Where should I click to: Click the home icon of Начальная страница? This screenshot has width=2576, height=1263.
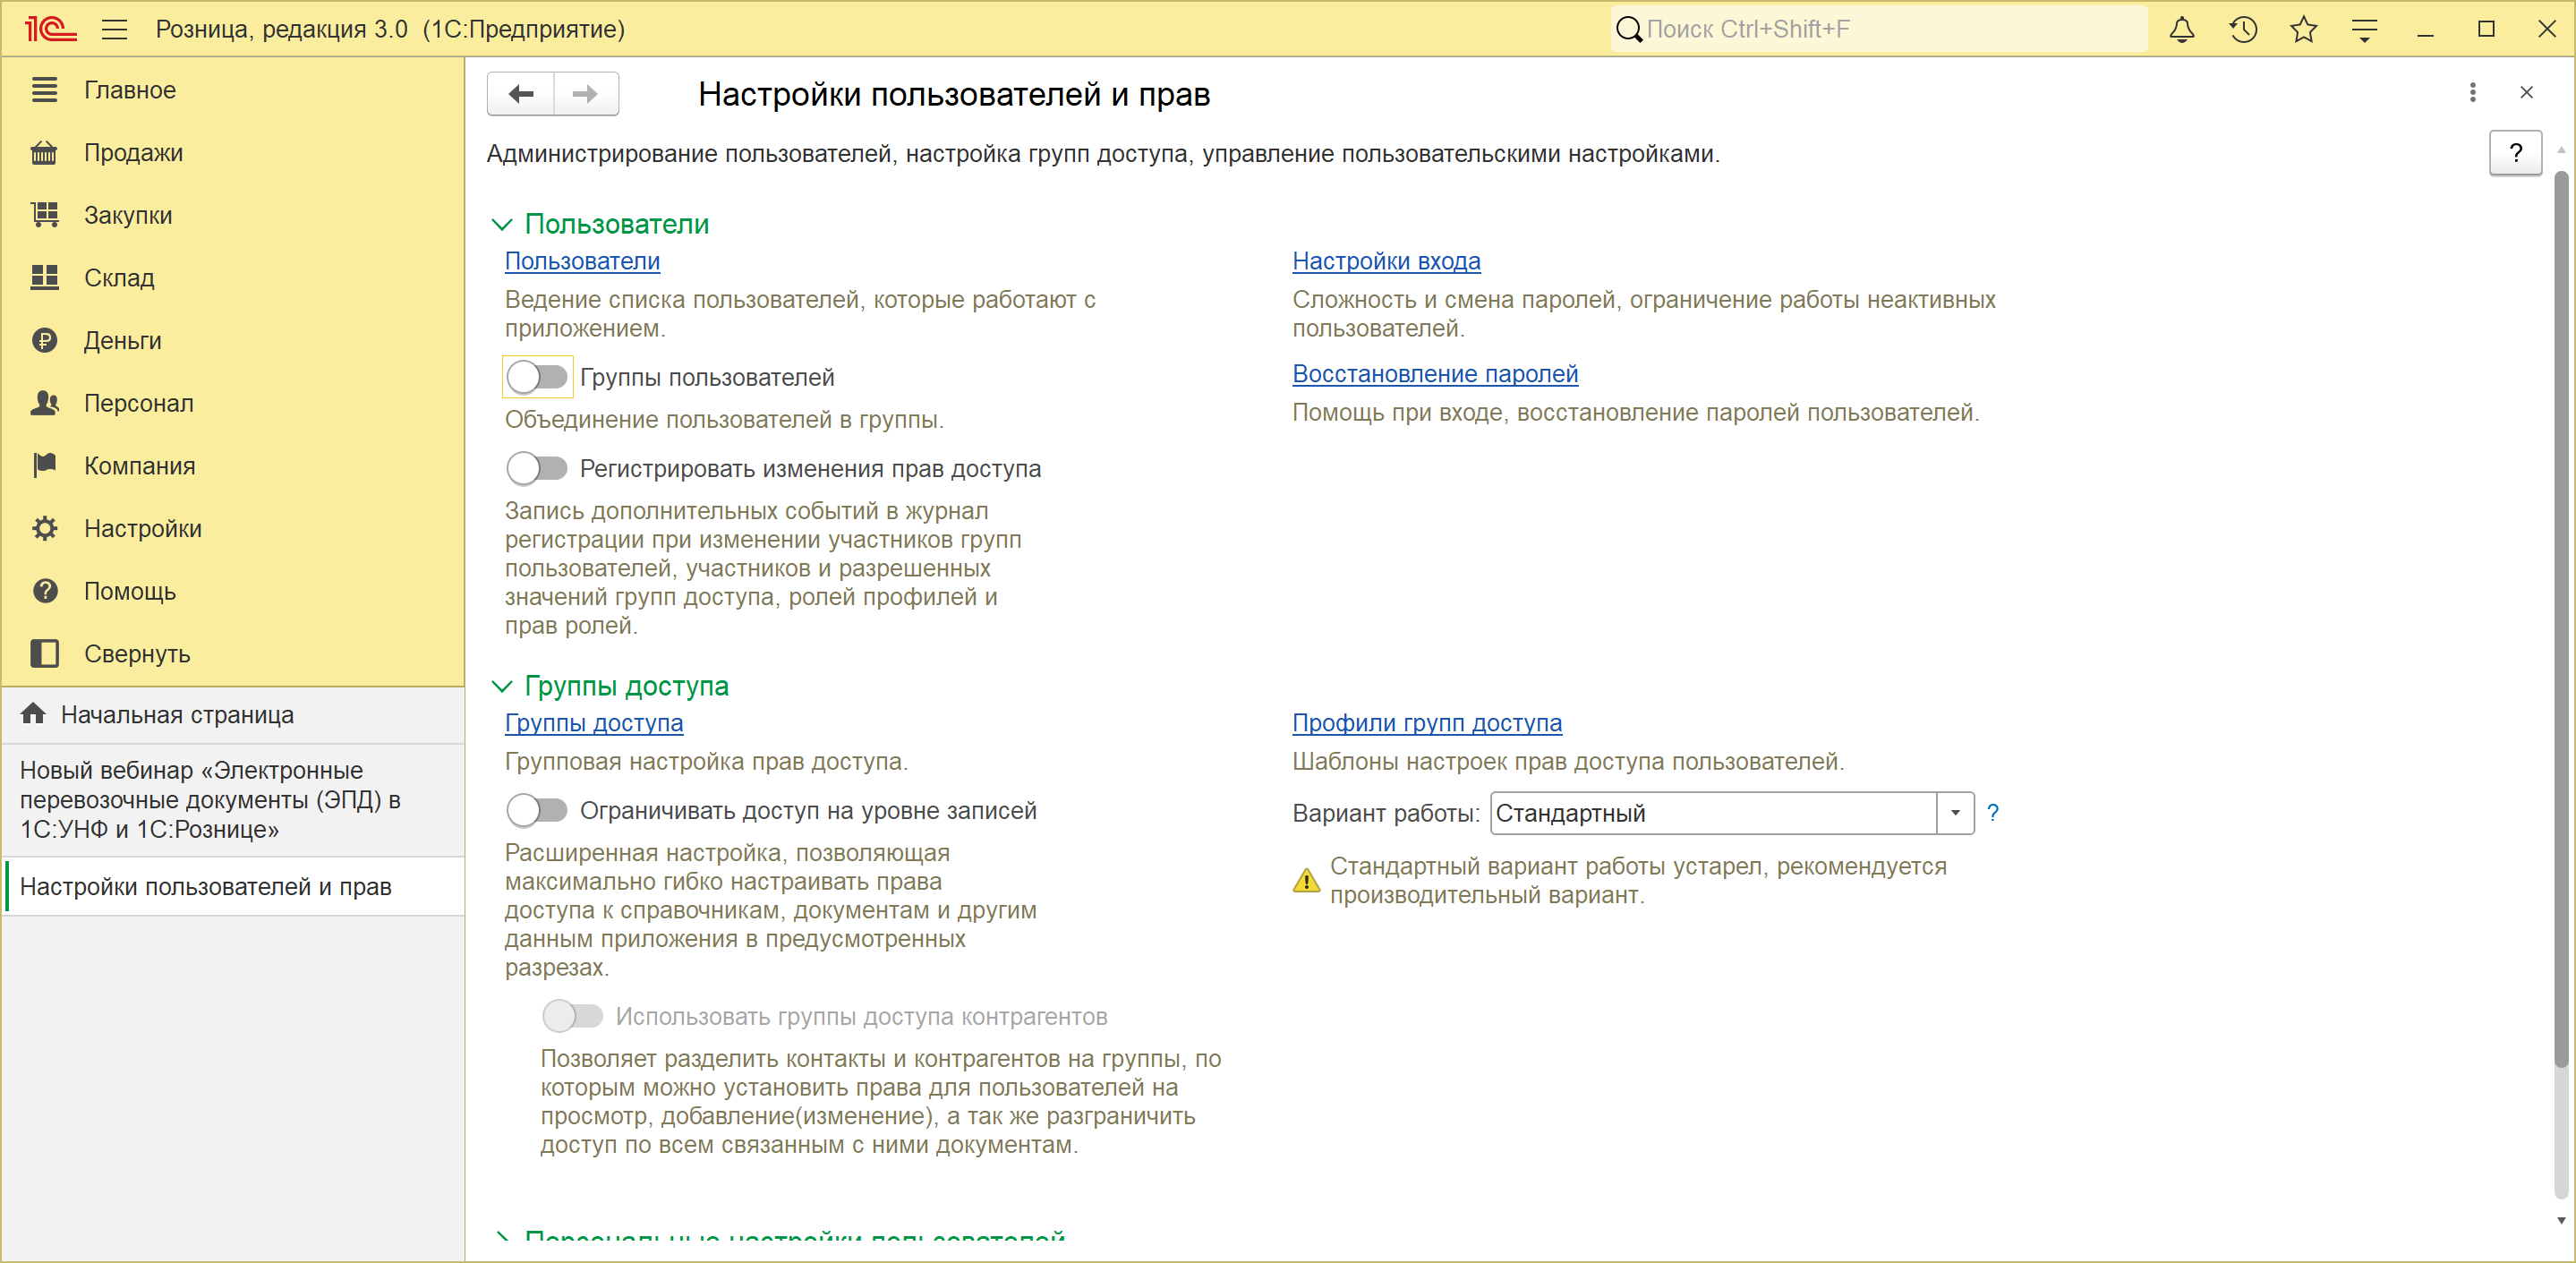pos(33,714)
